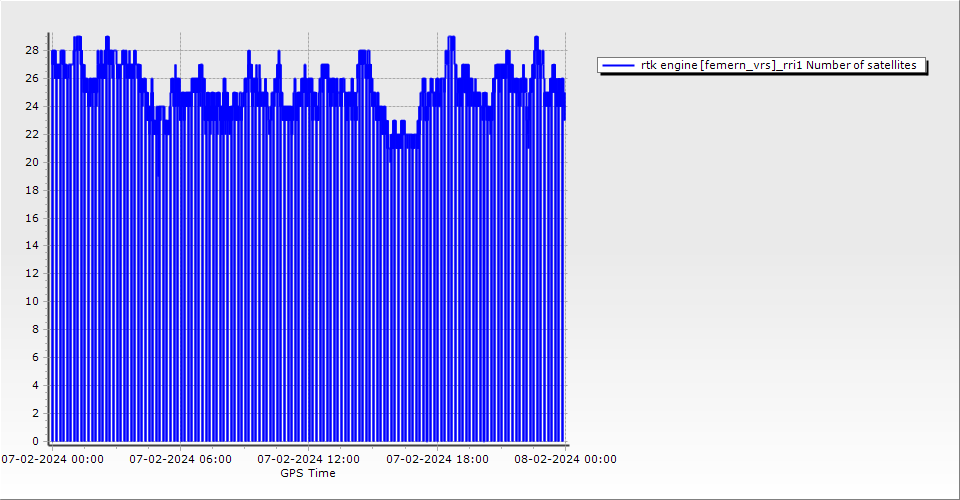Click y-axis tick label 14

coord(32,246)
